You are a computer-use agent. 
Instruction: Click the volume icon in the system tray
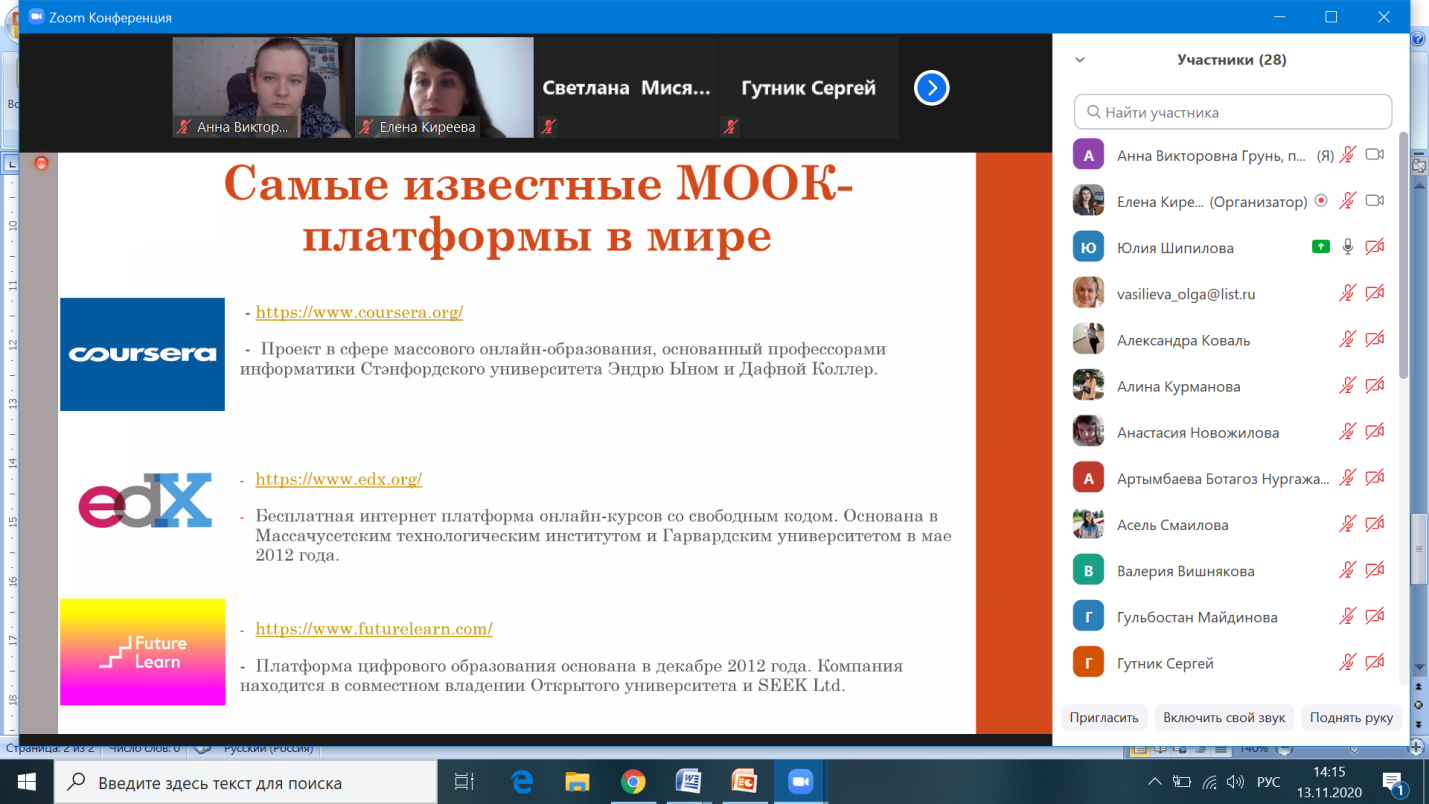click(1237, 782)
